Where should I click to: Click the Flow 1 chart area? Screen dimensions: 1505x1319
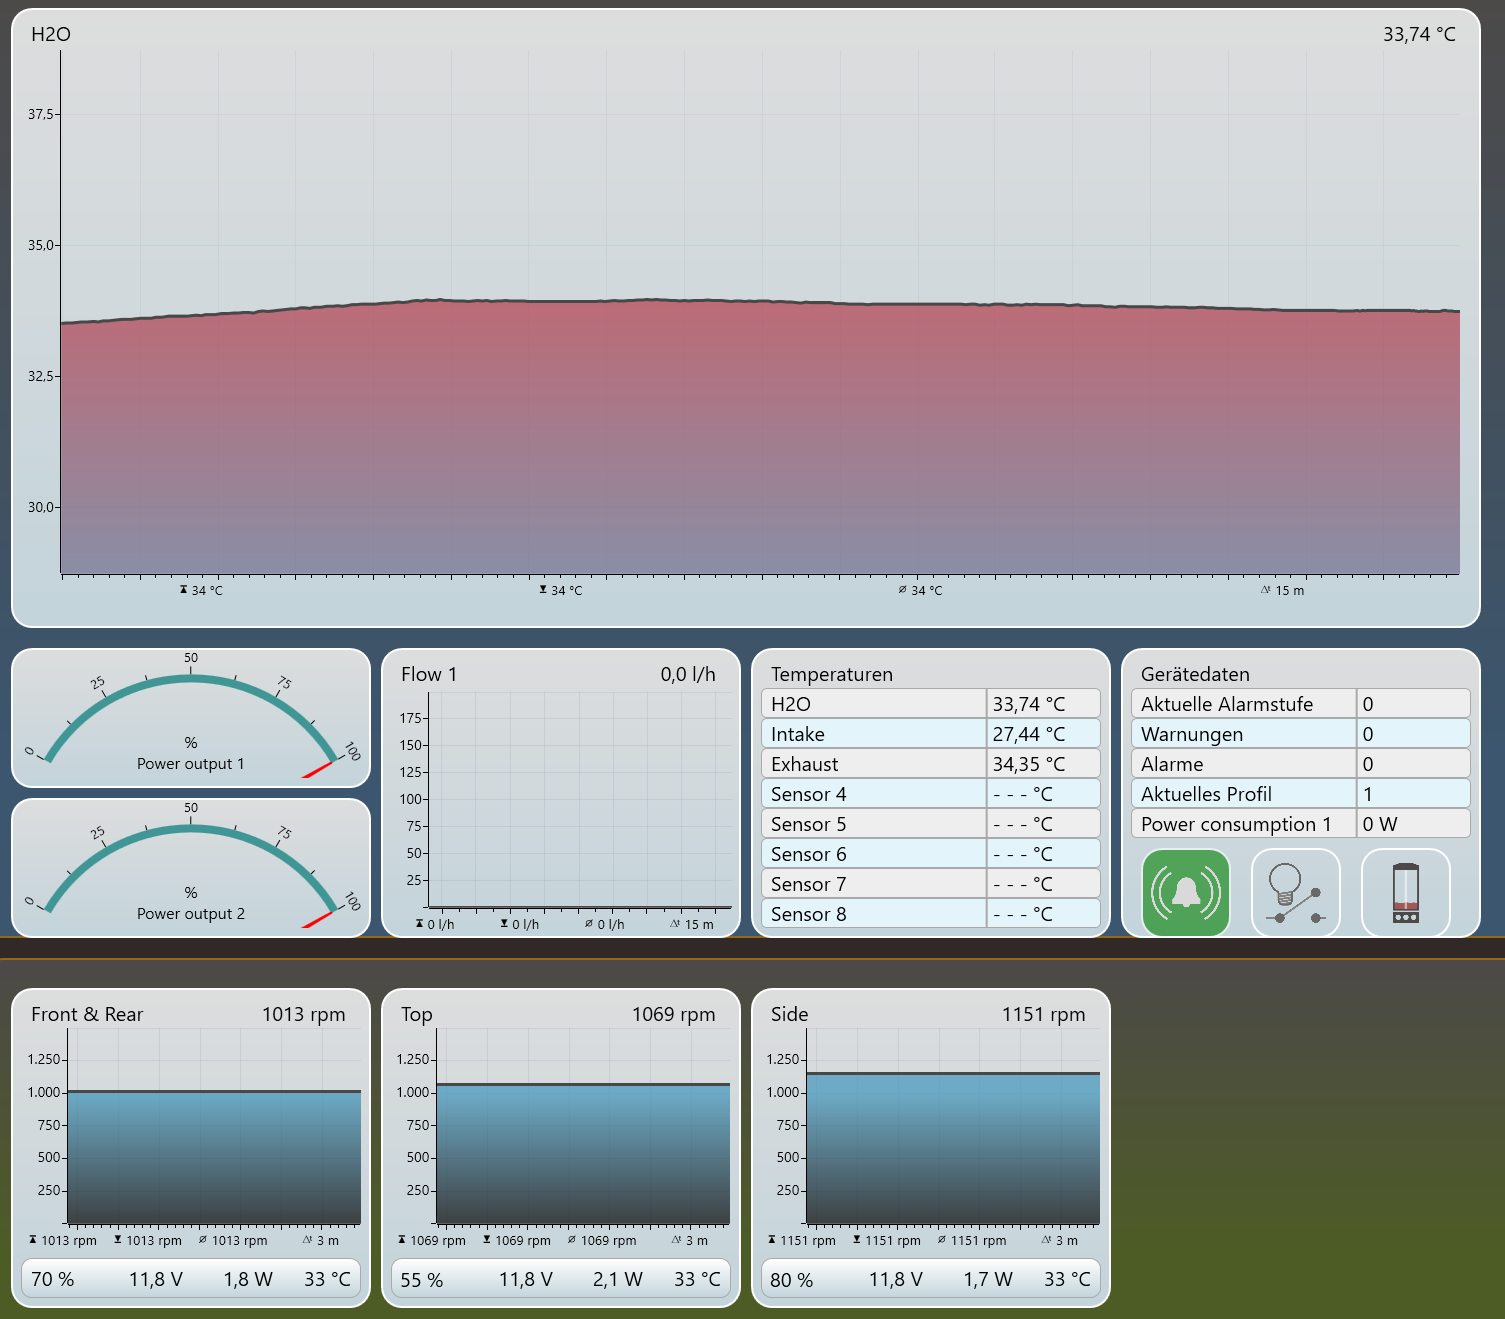tap(580, 800)
